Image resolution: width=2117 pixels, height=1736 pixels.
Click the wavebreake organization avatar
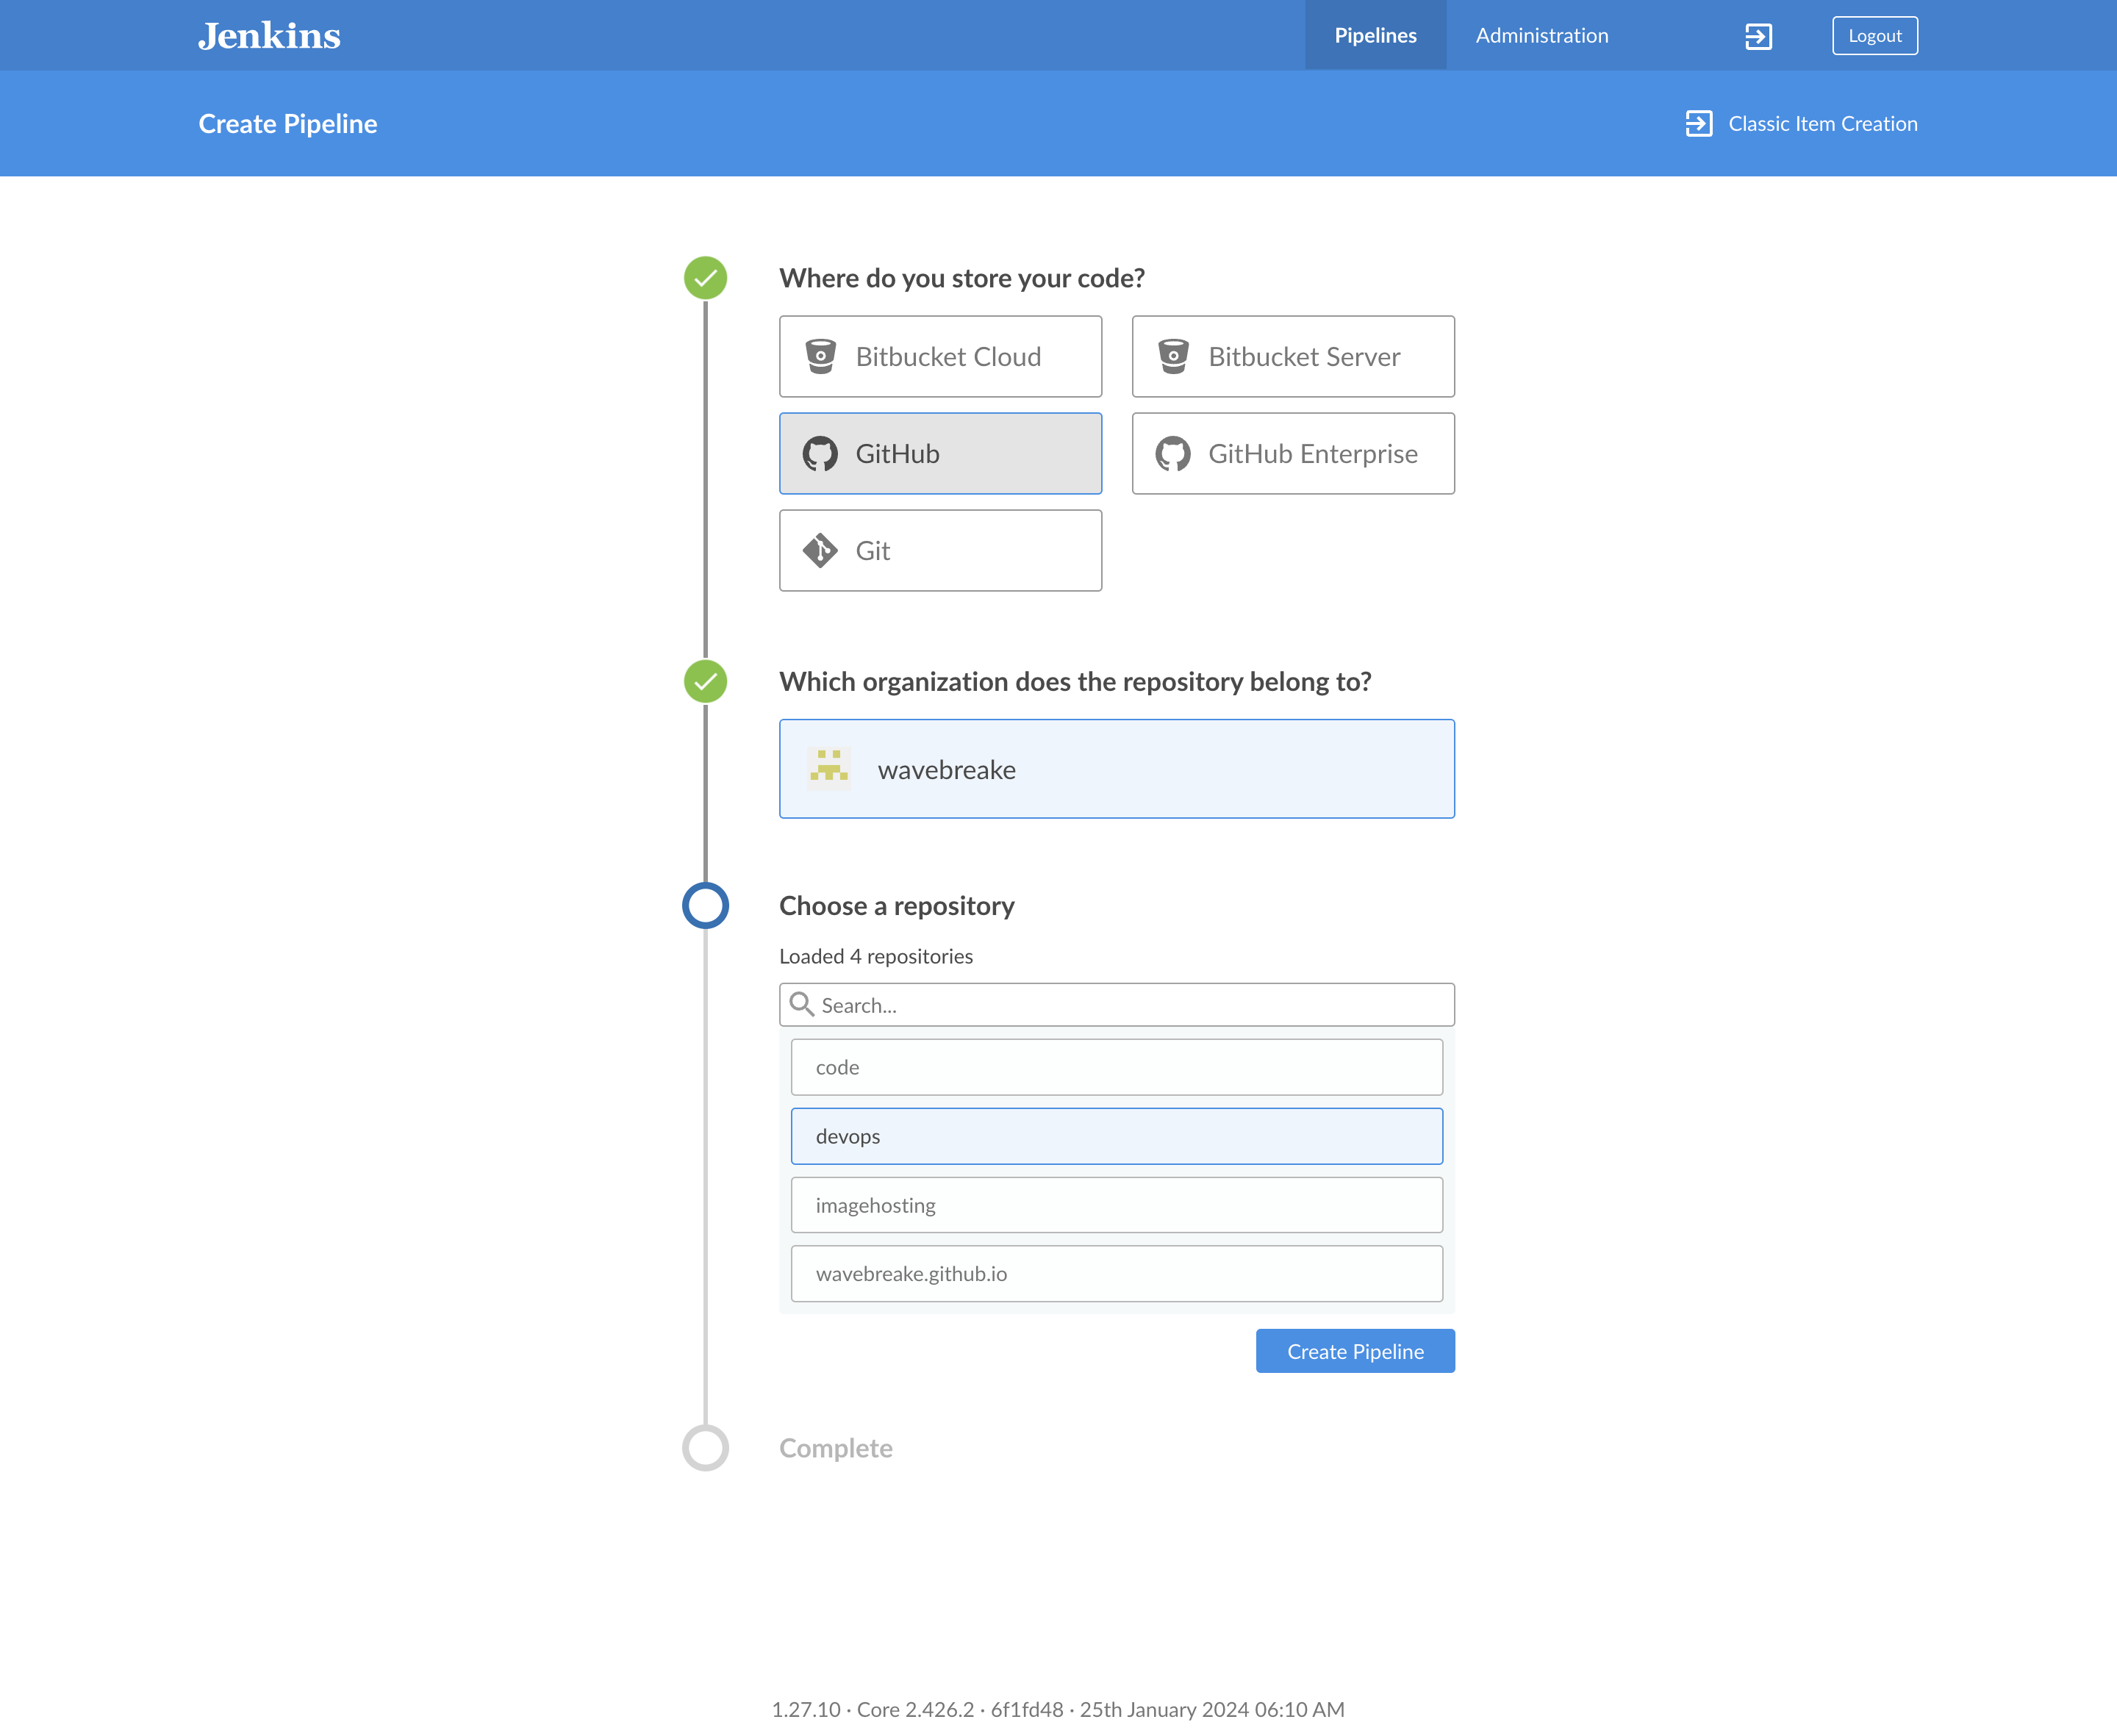829,769
